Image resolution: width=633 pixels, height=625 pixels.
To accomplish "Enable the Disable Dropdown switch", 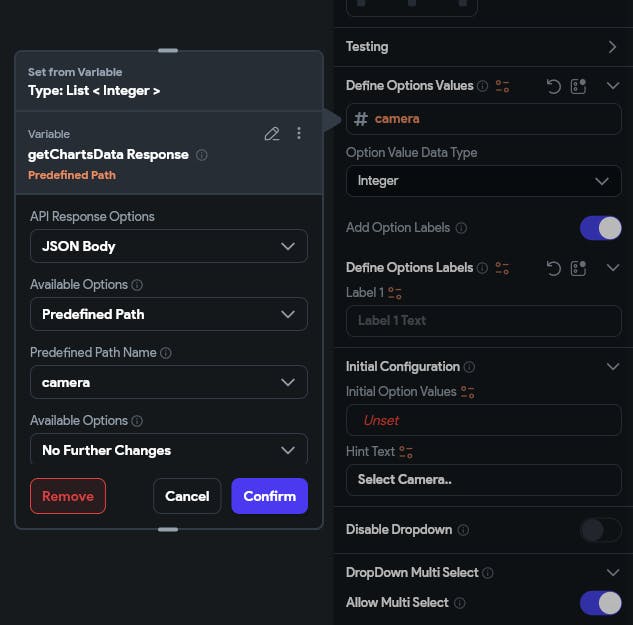I will 600,530.
